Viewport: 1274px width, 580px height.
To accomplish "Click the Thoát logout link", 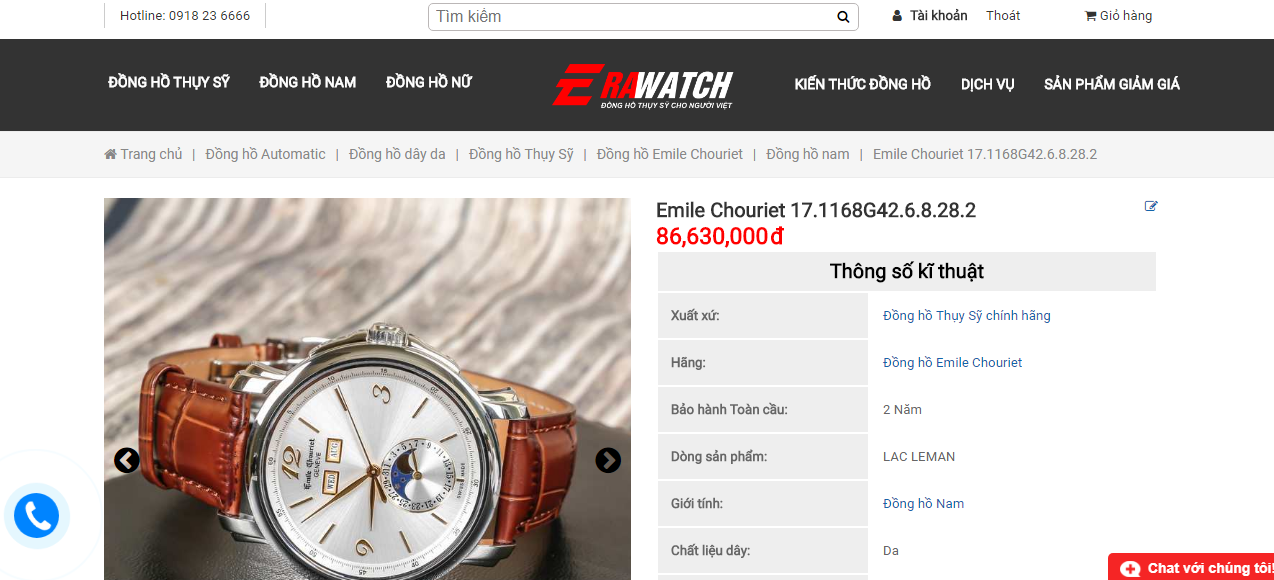I will pos(1003,16).
